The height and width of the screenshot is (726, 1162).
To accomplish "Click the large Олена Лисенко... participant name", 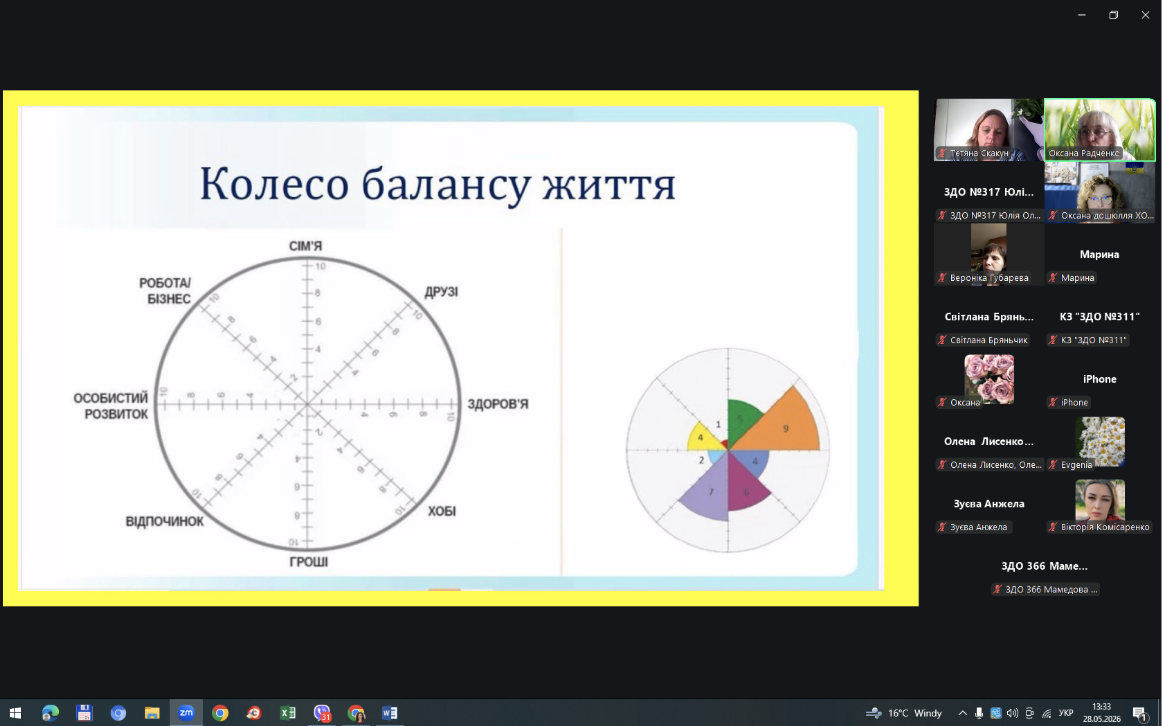I will 989,441.
